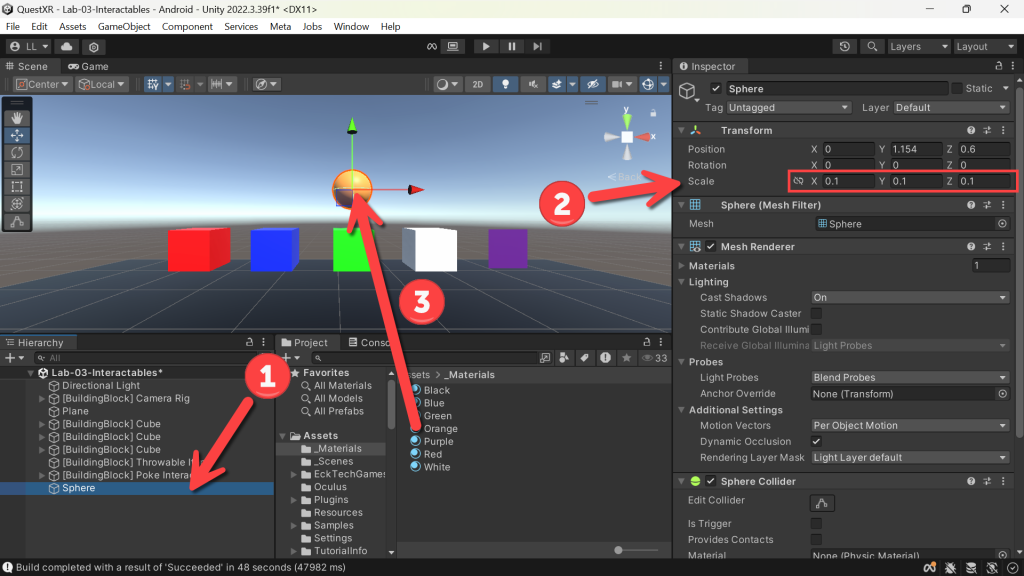Click the global search magnifier icon
1024x576 pixels.
point(872,46)
